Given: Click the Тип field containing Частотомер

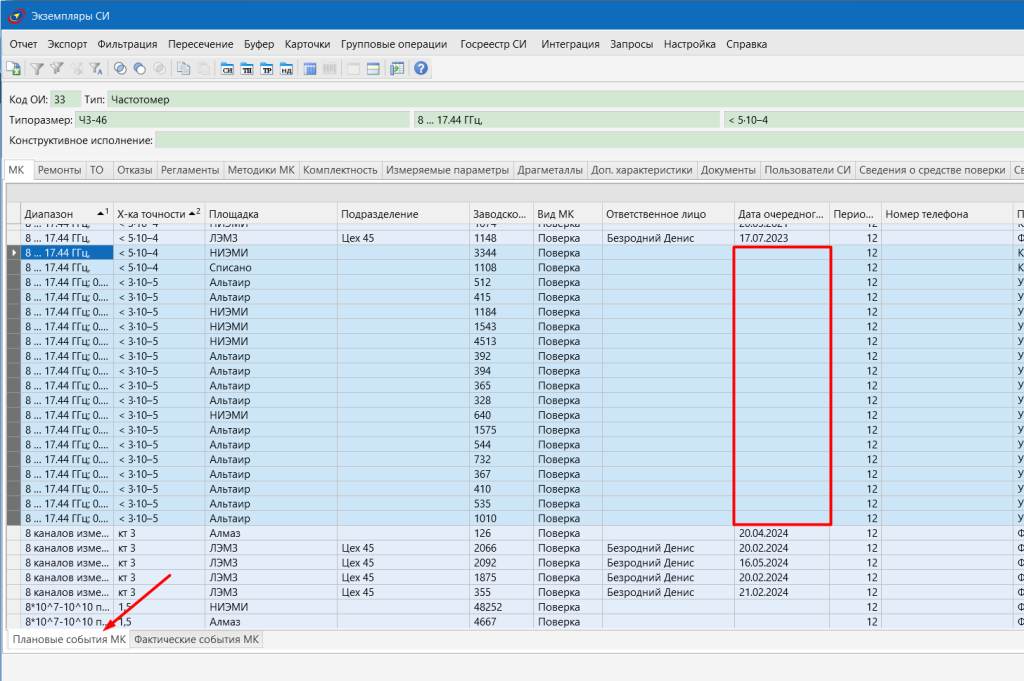Looking at the screenshot, I should tap(566, 100).
